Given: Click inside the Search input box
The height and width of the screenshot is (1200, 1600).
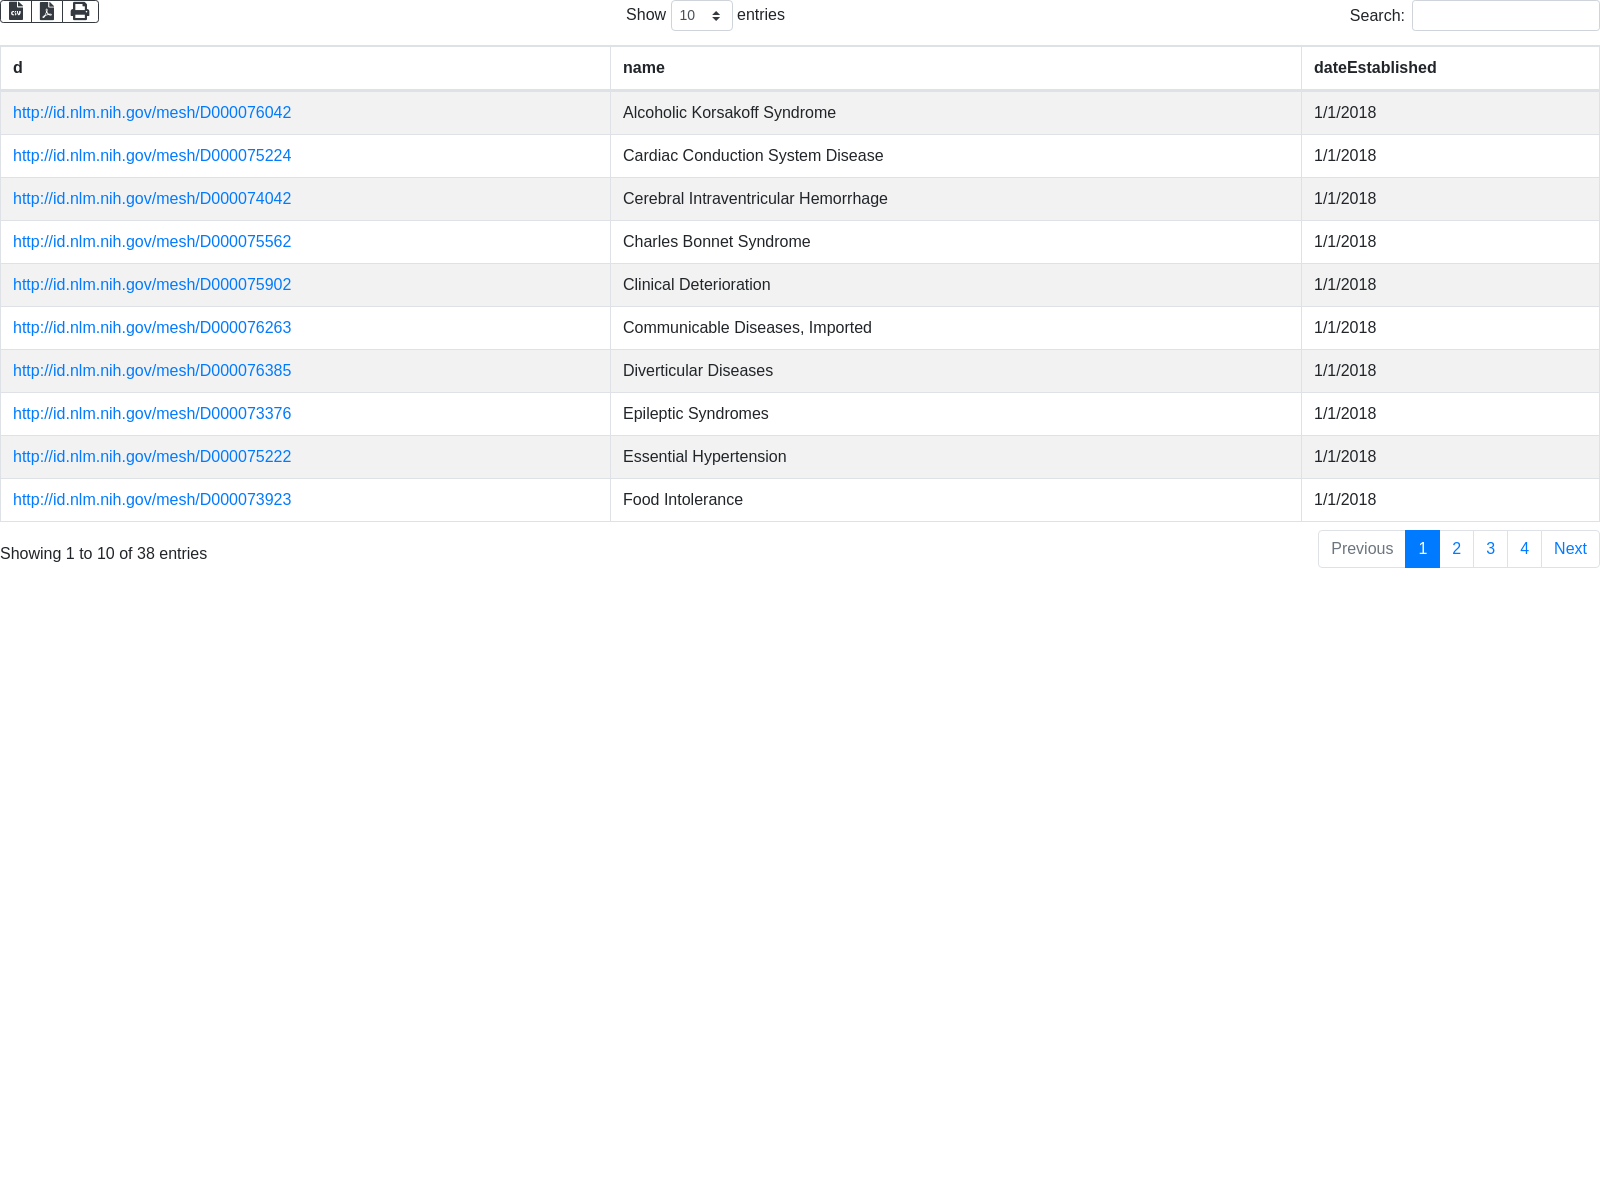Looking at the screenshot, I should (x=1505, y=16).
